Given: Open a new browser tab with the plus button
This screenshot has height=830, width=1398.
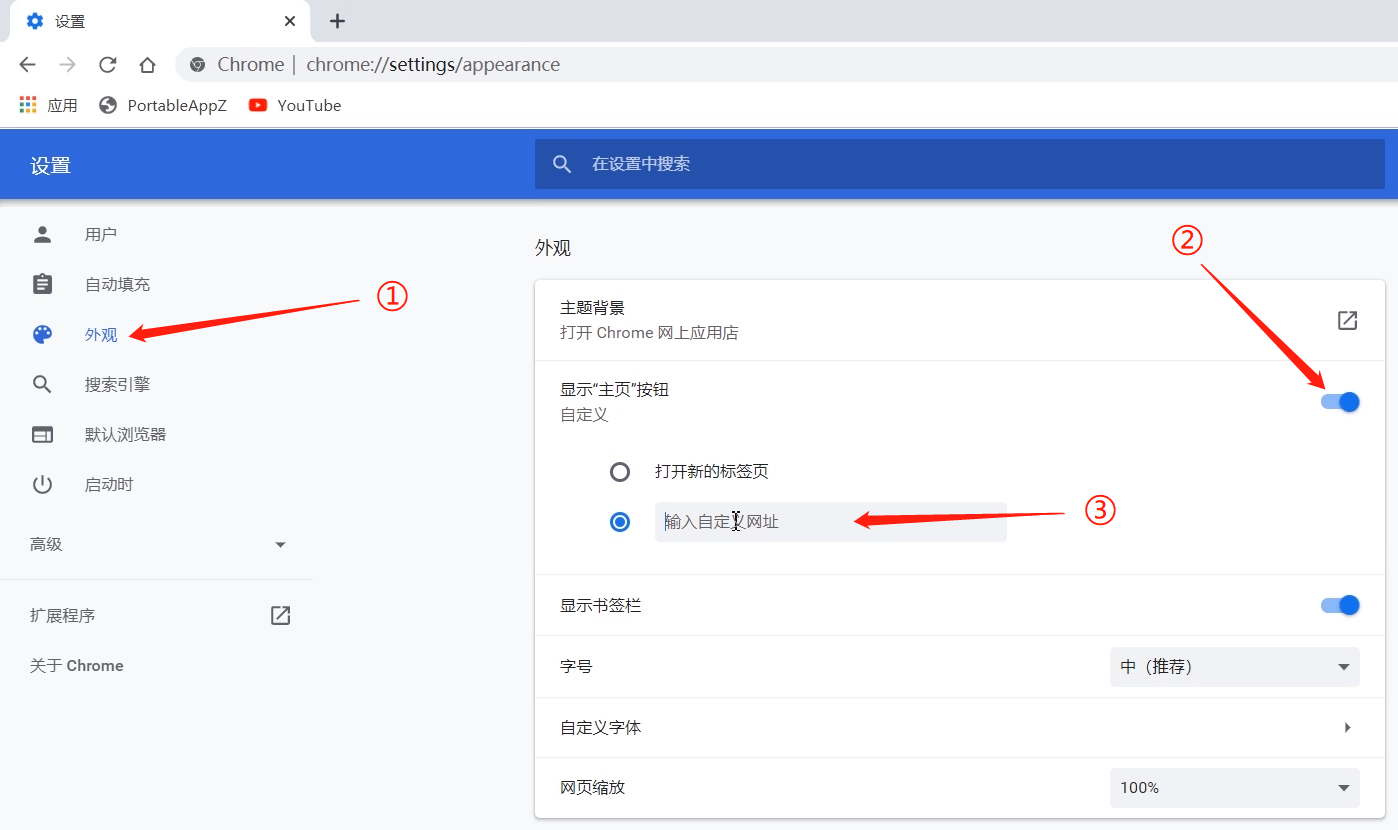Looking at the screenshot, I should point(337,21).
